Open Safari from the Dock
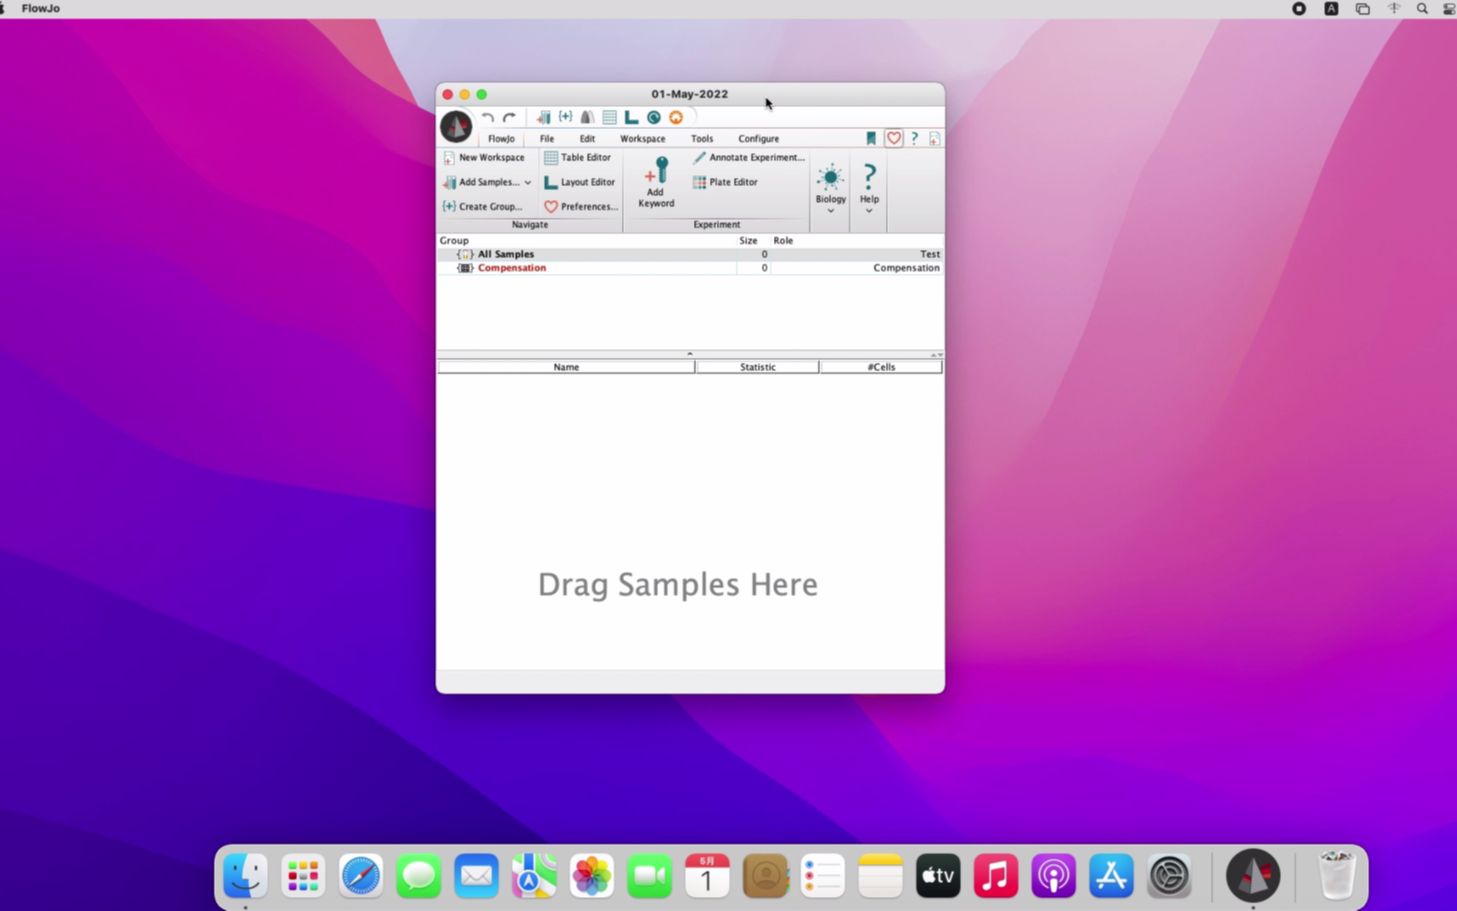The width and height of the screenshot is (1457, 911). (361, 877)
